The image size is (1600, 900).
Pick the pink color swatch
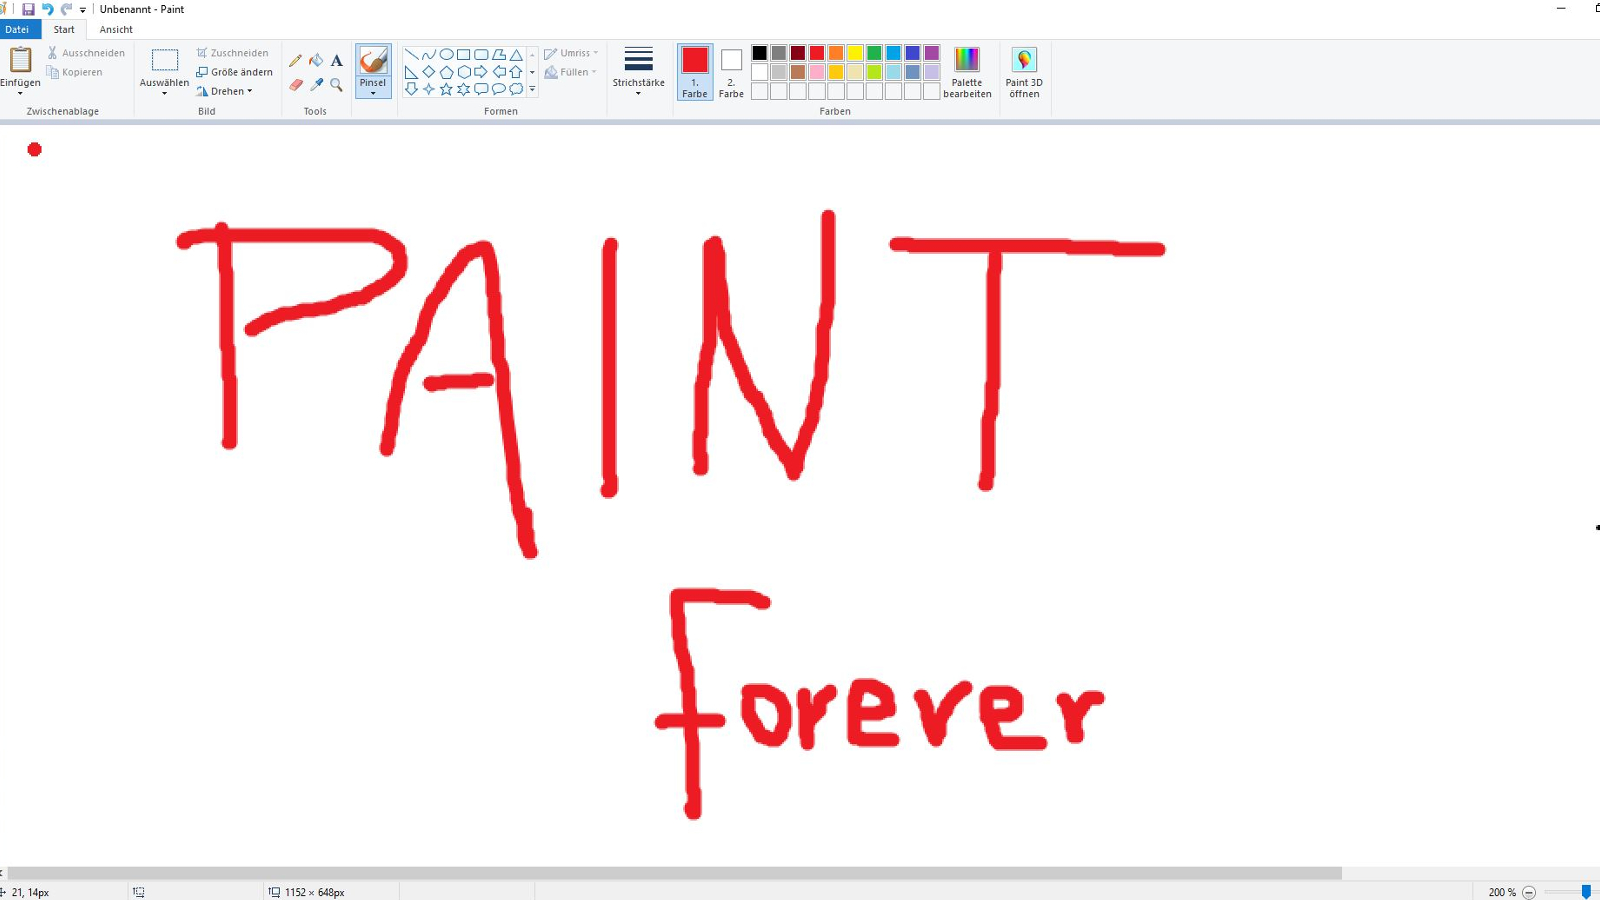(x=817, y=72)
